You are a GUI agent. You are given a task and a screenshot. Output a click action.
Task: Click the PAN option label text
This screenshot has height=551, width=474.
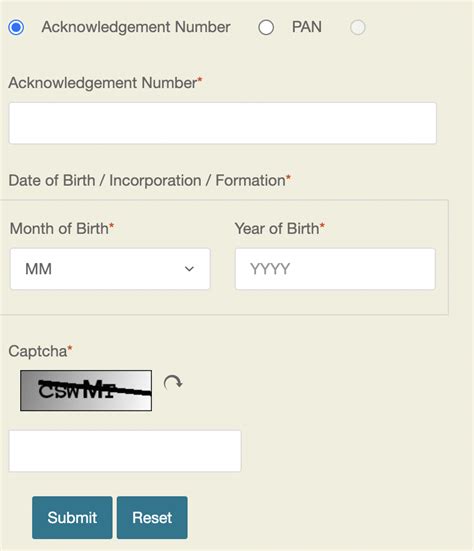coord(307,27)
